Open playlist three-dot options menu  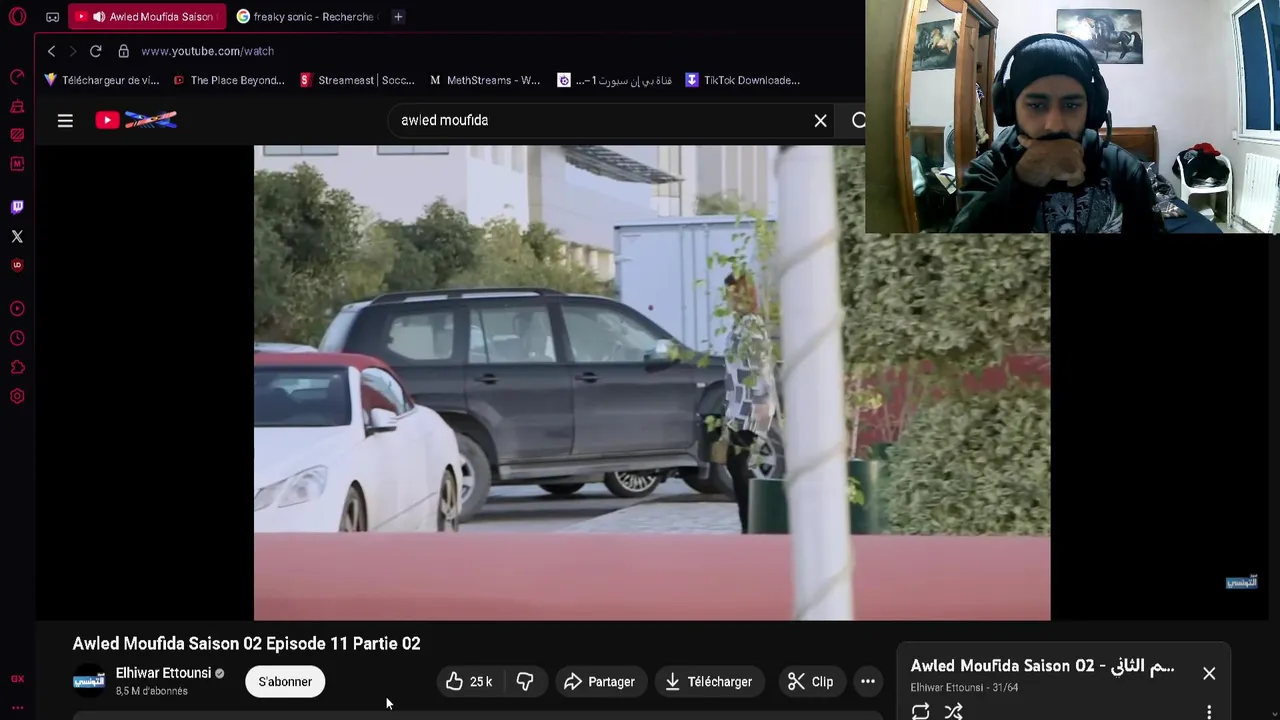tap(1209, 712)
